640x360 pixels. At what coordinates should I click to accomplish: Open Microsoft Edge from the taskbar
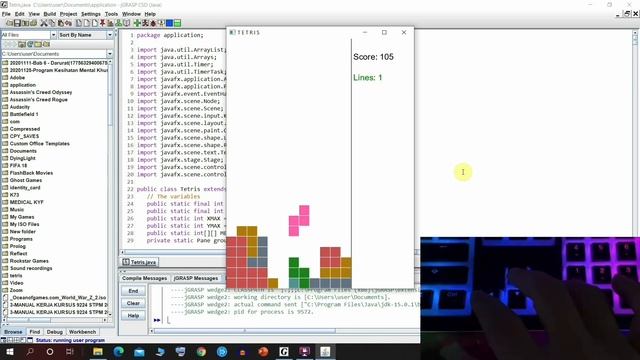(x=119, y=351)
